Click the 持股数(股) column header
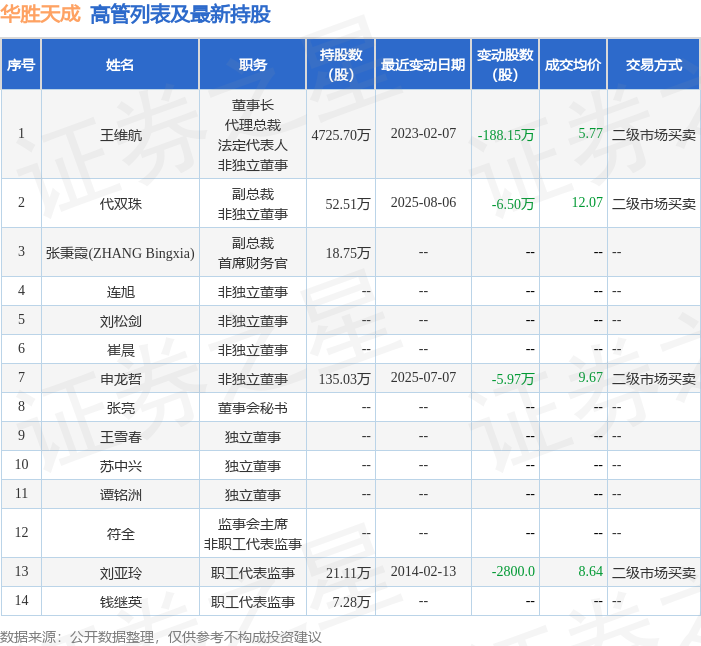This screenshot has width=701, height=646. (x=341, y=65)
